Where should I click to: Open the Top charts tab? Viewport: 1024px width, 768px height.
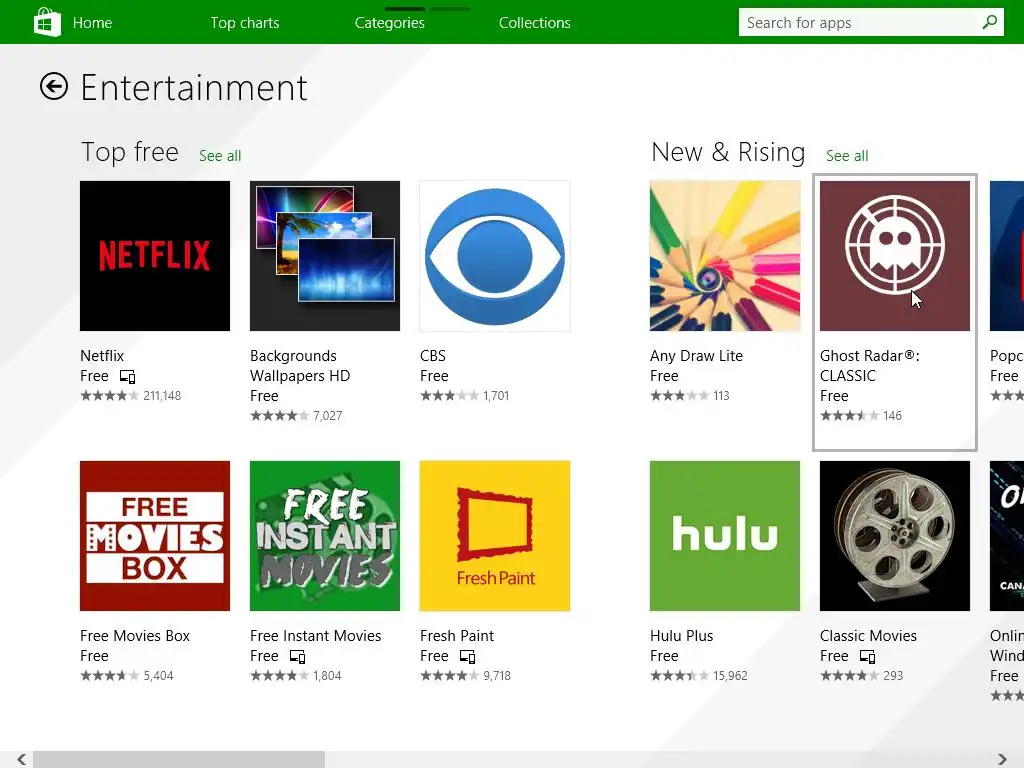click(x=245, y=23)
